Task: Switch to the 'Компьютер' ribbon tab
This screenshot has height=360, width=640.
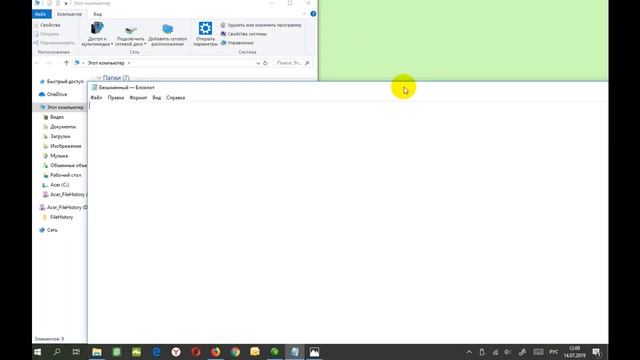Action: point(69,14)
